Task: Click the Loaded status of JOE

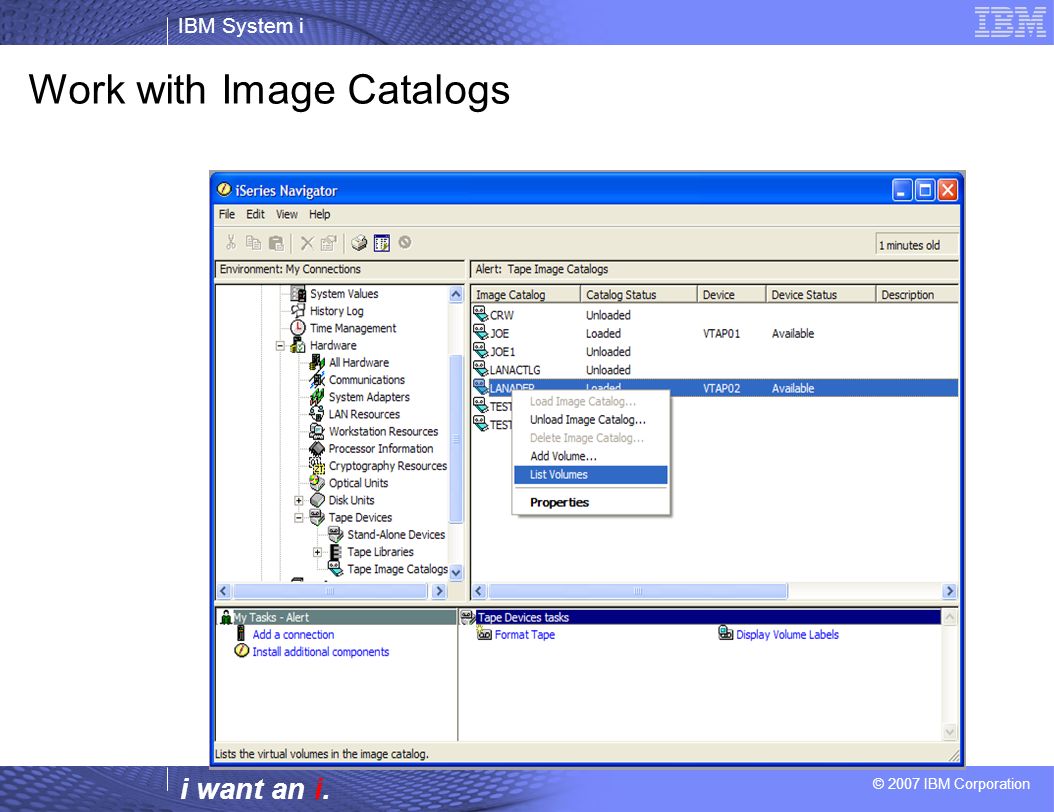Action: [603, 333]
